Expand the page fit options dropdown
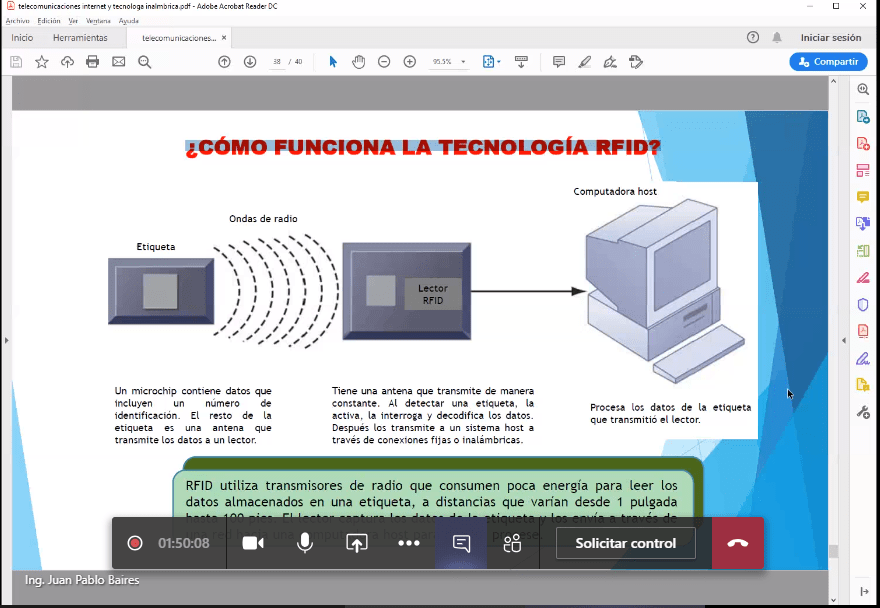 [x=498, y=62]
